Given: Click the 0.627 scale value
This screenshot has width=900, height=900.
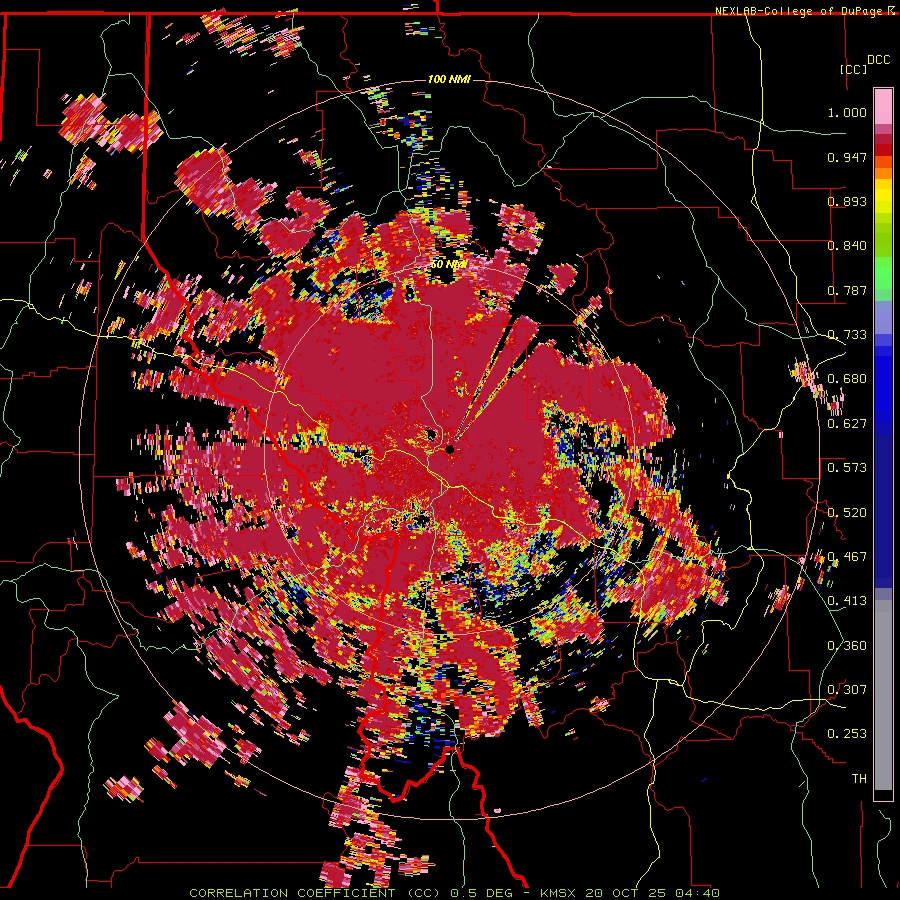Looking at the screenshot, I should 847,424.
